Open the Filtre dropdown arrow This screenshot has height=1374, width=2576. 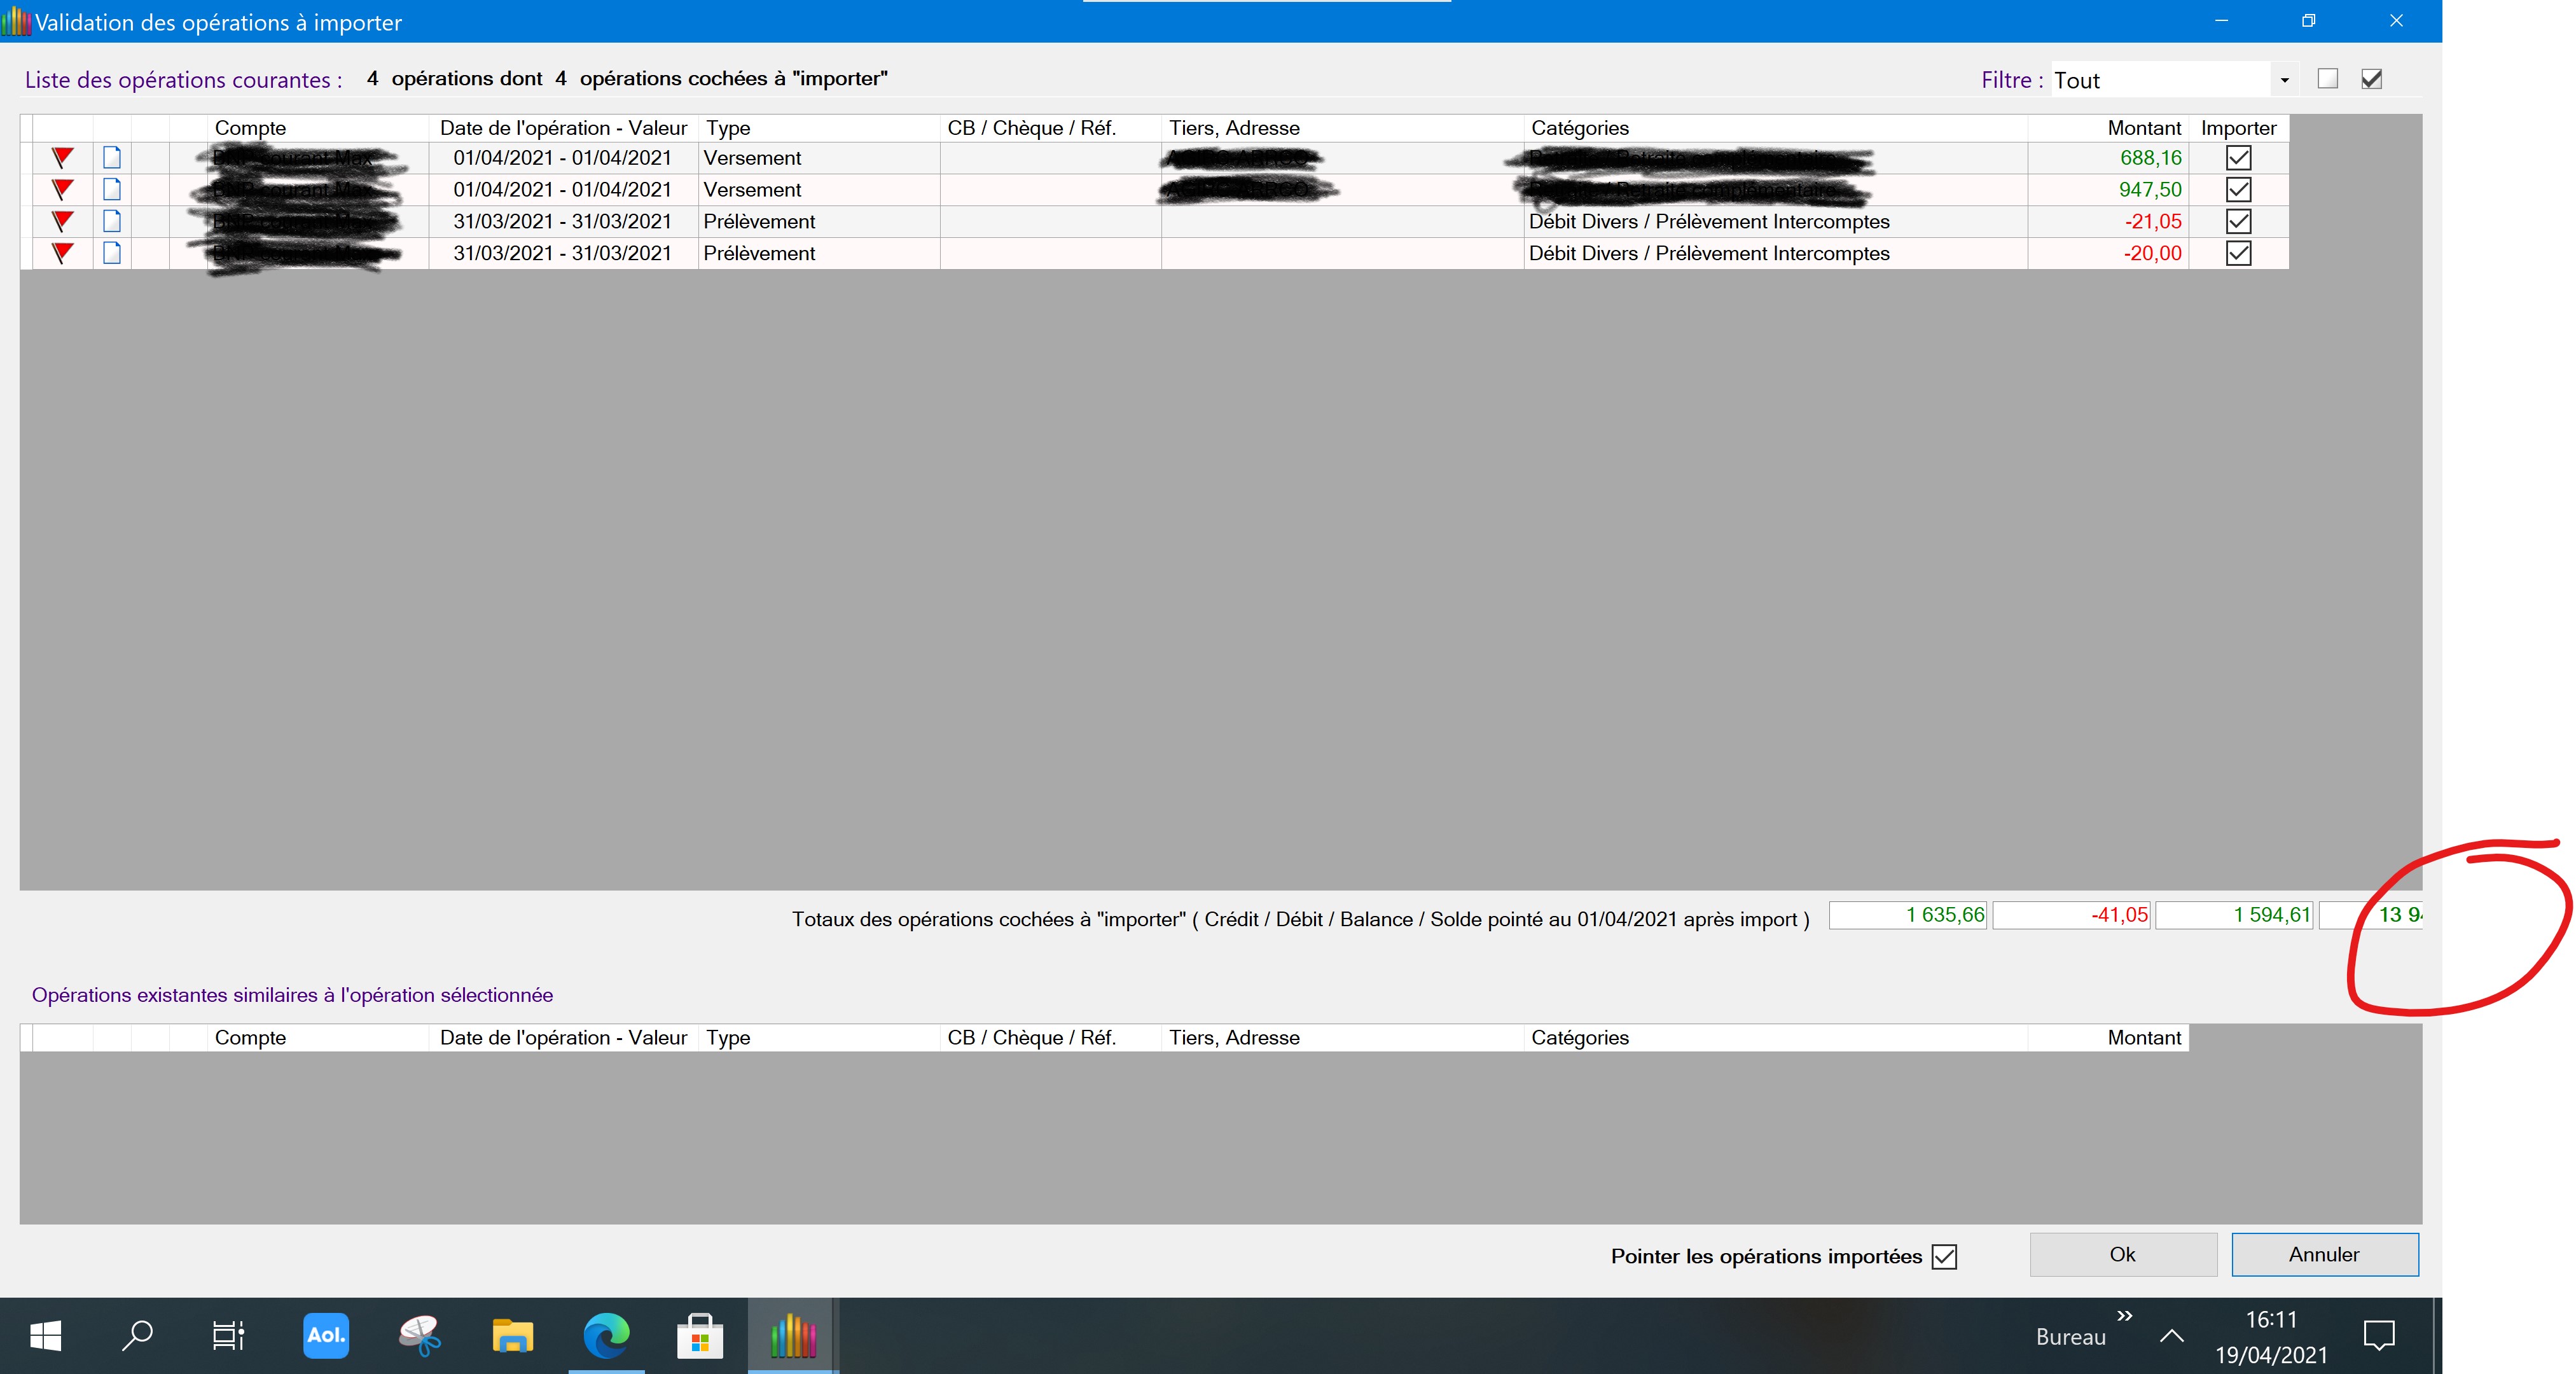tap(2284, 80)
